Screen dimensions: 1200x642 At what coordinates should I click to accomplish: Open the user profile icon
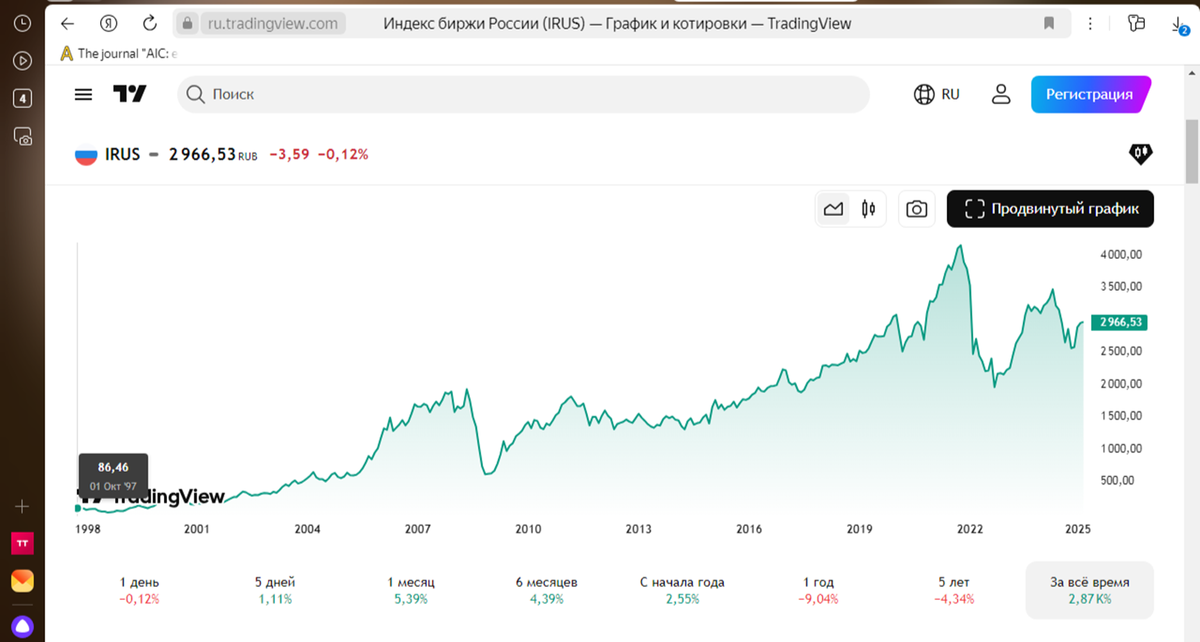(1001, 94)
